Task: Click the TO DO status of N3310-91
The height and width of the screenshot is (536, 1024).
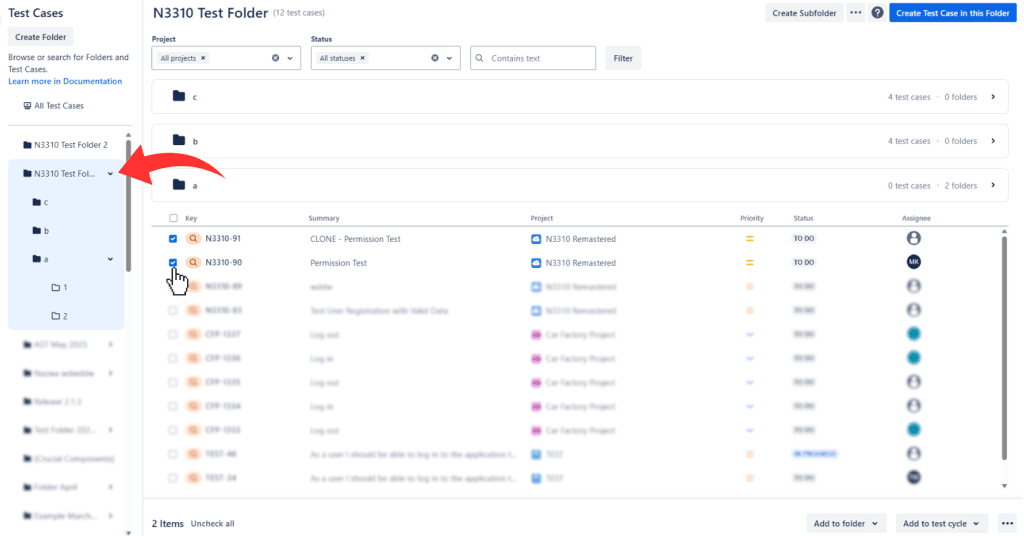Action: click(x=804, y=239)
